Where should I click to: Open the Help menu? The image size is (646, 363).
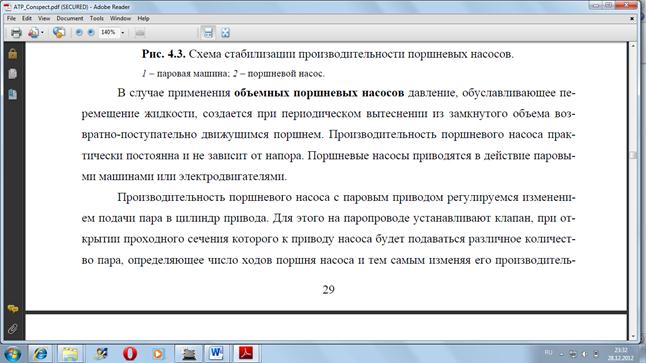pyautogui.click(x=143, y=19)
